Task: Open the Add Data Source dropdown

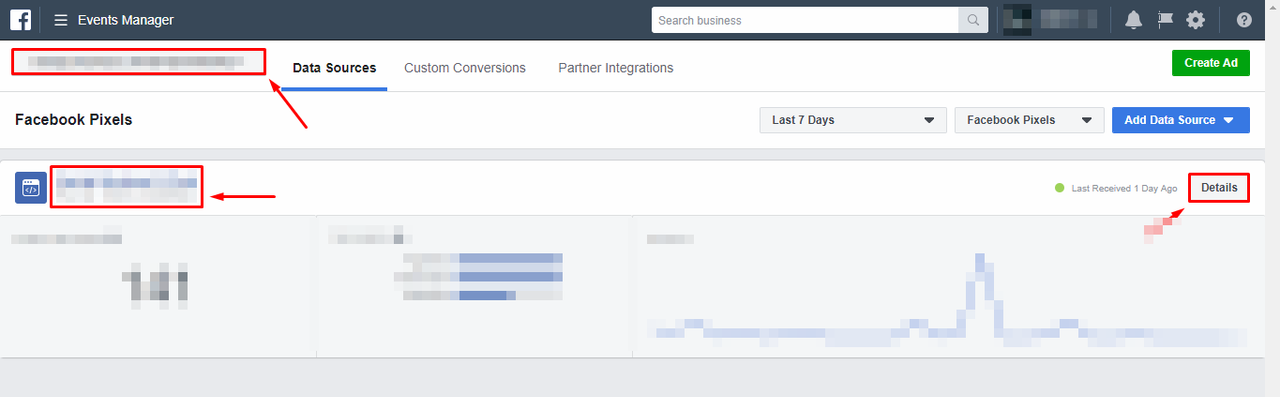Action: (1181, 120)
